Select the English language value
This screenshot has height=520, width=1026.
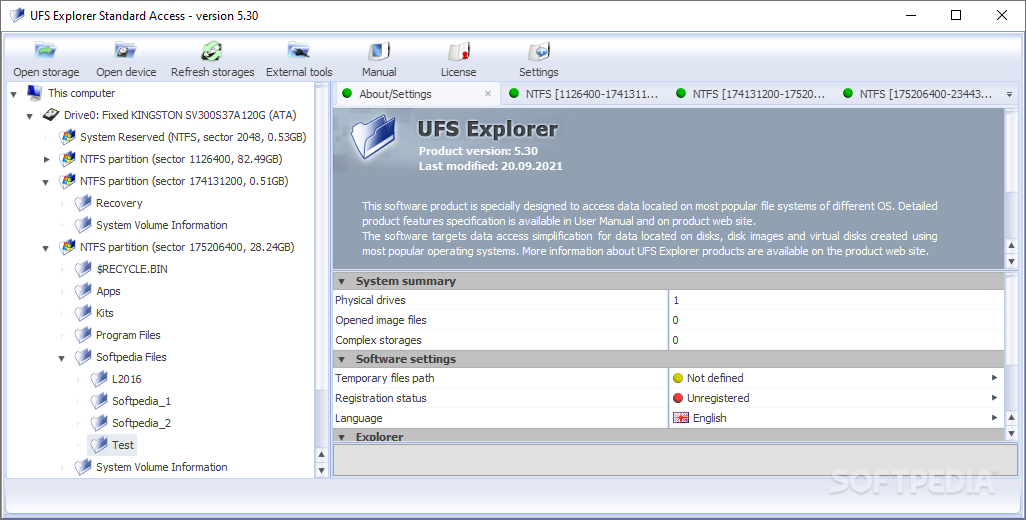click(x=709, y=418)
